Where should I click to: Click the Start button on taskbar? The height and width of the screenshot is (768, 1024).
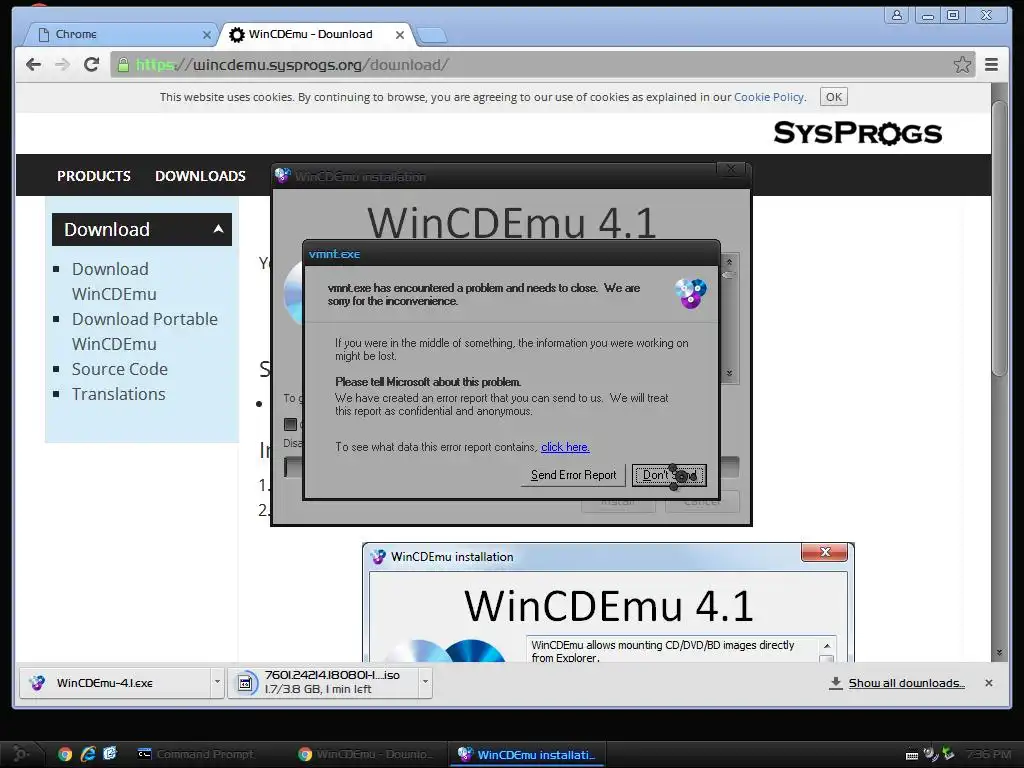[x=21, y=754]
